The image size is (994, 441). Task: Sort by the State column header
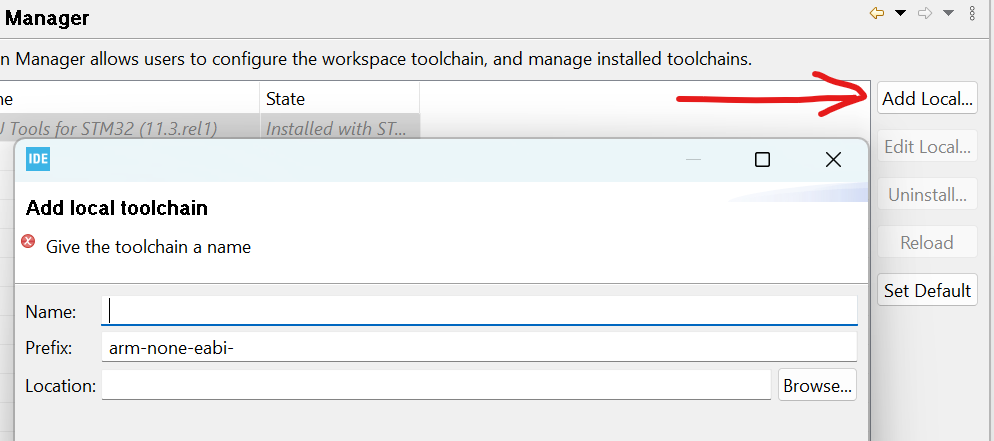pyautogui.click(x=339, y=98)
